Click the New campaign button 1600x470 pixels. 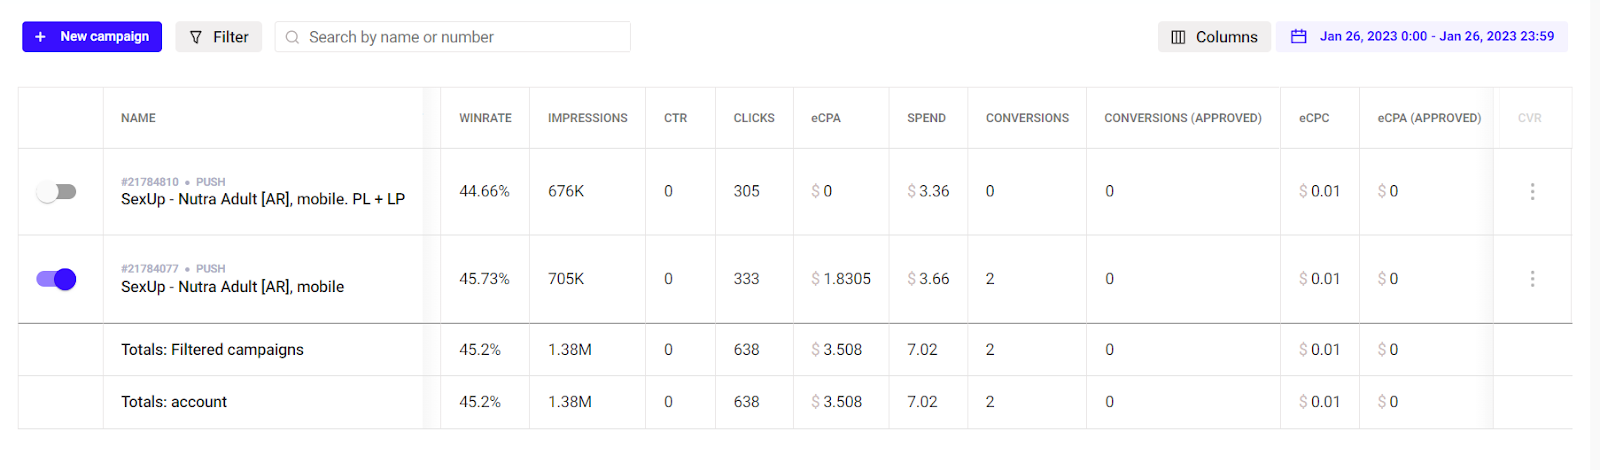coord(92,37)
